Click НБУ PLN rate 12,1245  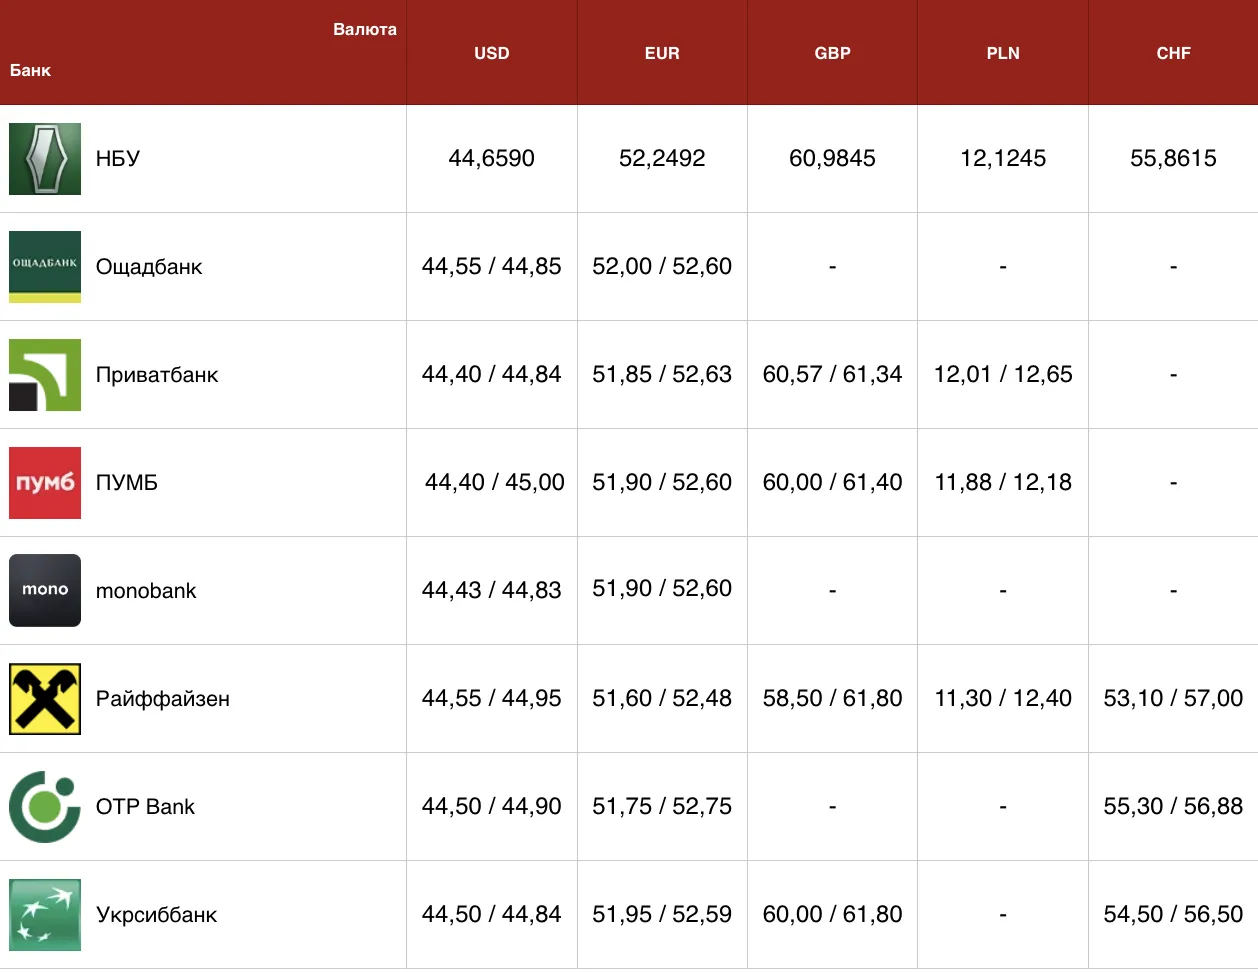(x=1003, y=158)
